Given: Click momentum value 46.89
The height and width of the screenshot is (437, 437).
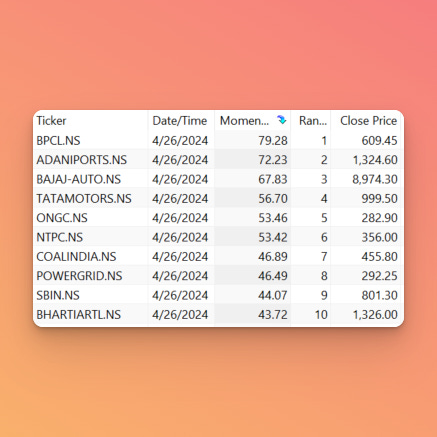Looking at the screenshot, I should [273, 257].
